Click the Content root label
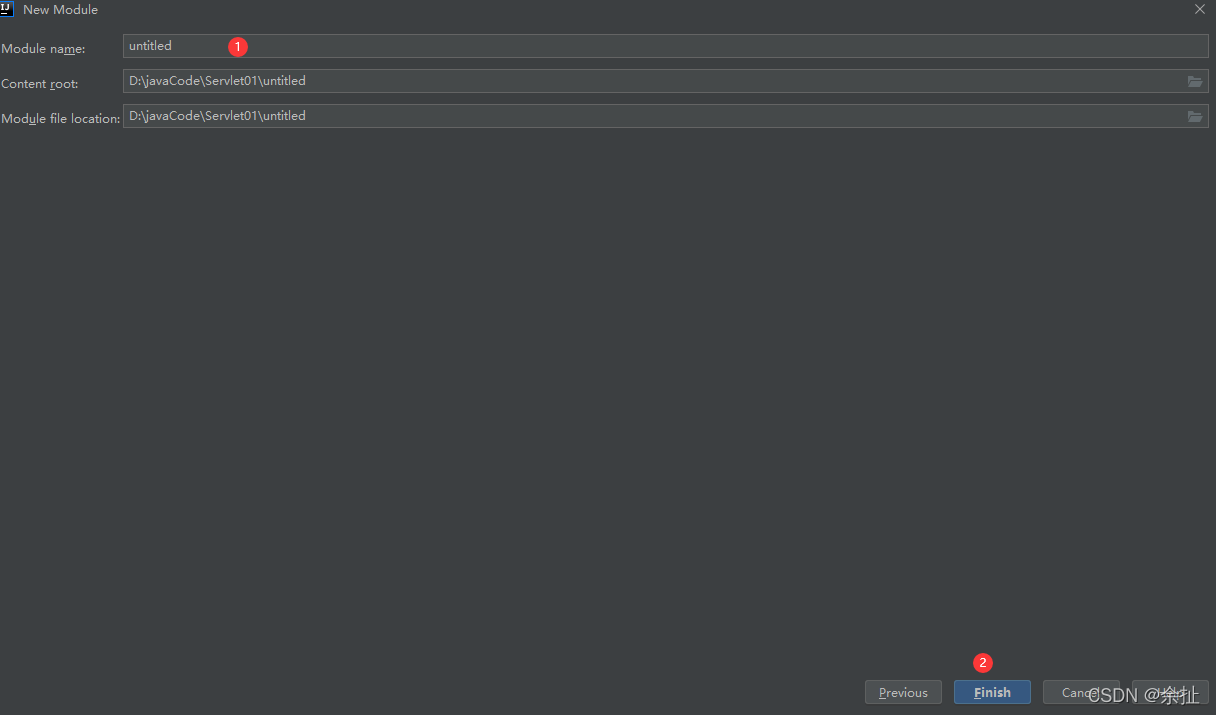The image size is (1216, 715). point(40,84)
